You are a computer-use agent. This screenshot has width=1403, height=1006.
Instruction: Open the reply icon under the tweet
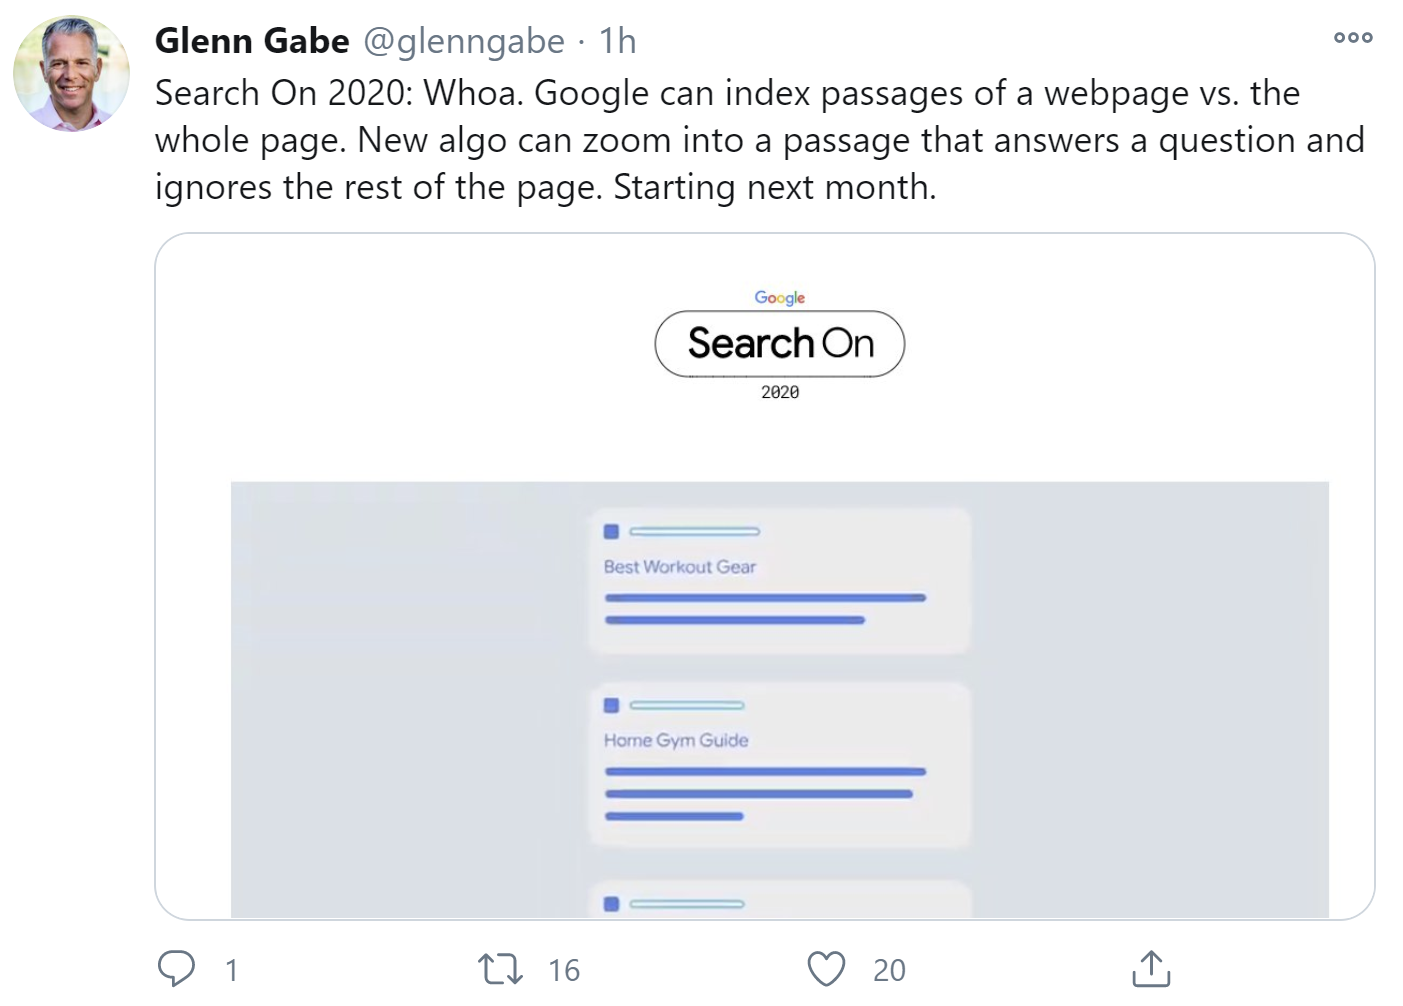[x=179, y=967]
